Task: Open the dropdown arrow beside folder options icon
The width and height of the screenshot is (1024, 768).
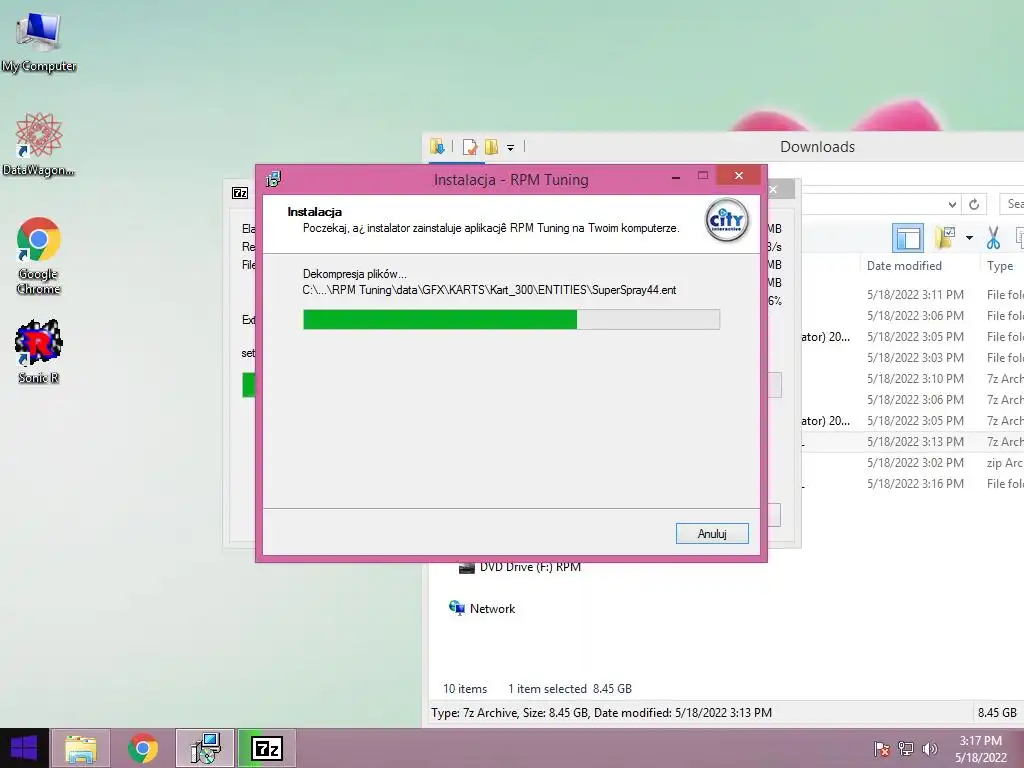Action: 969,238
